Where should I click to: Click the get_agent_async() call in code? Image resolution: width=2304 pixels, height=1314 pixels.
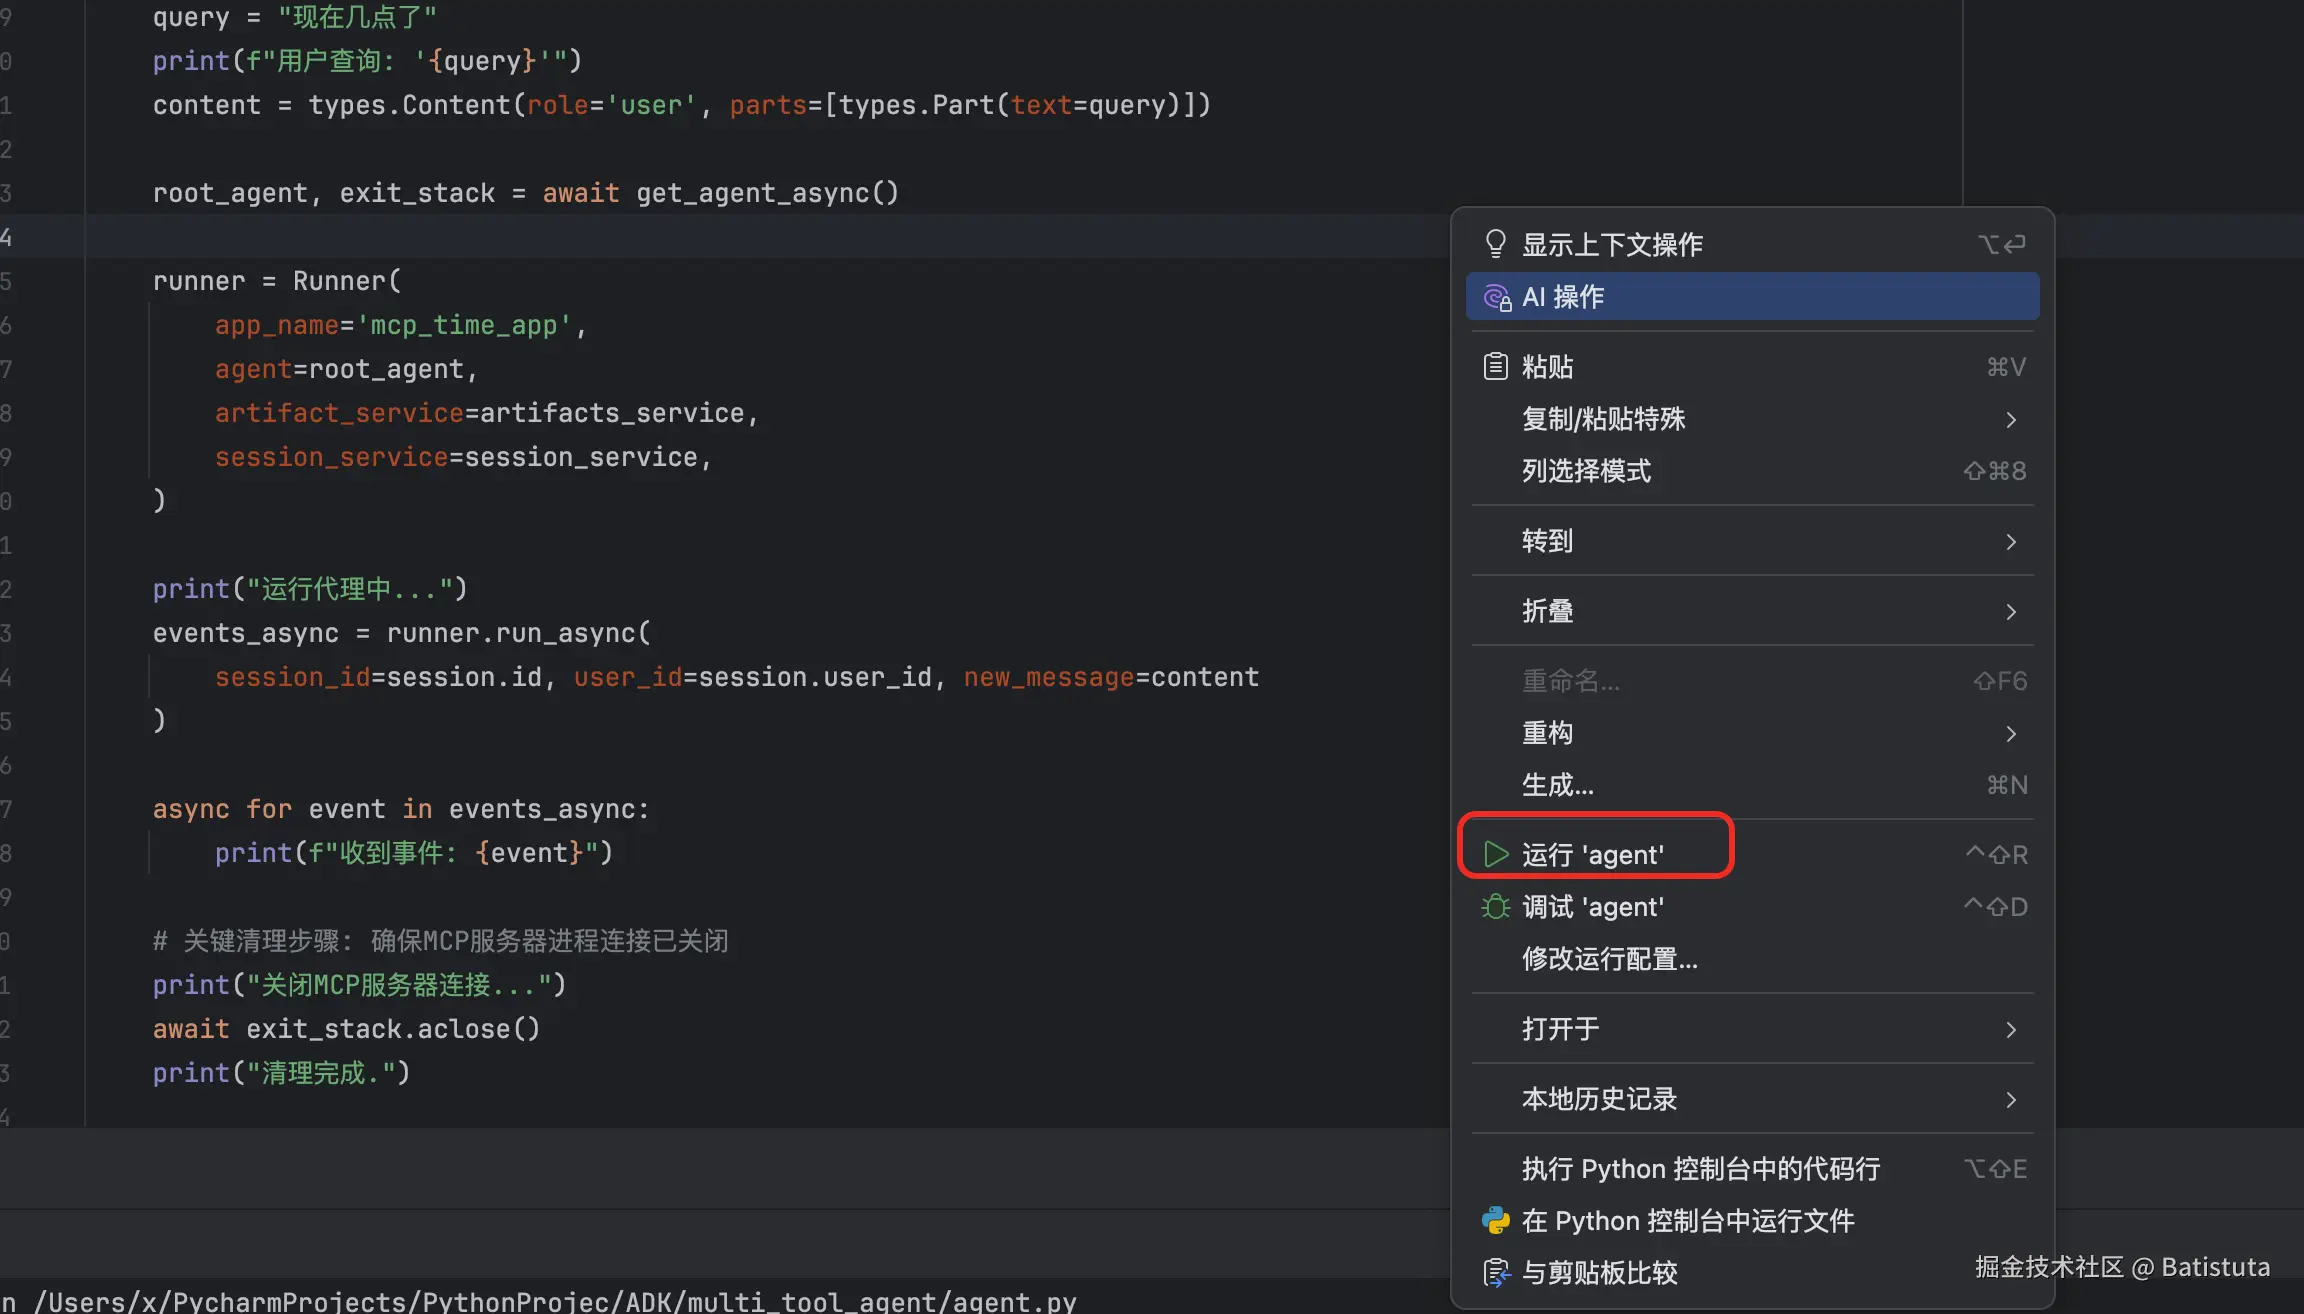(x=767, y=193)
